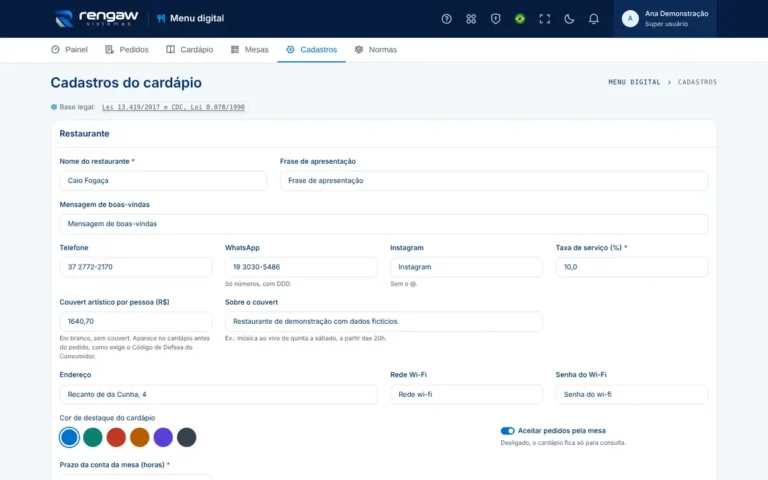
Task: Open the Lei 13.419/2017 legal basis link
Action: pyautogui.click(x=173, y=107)
